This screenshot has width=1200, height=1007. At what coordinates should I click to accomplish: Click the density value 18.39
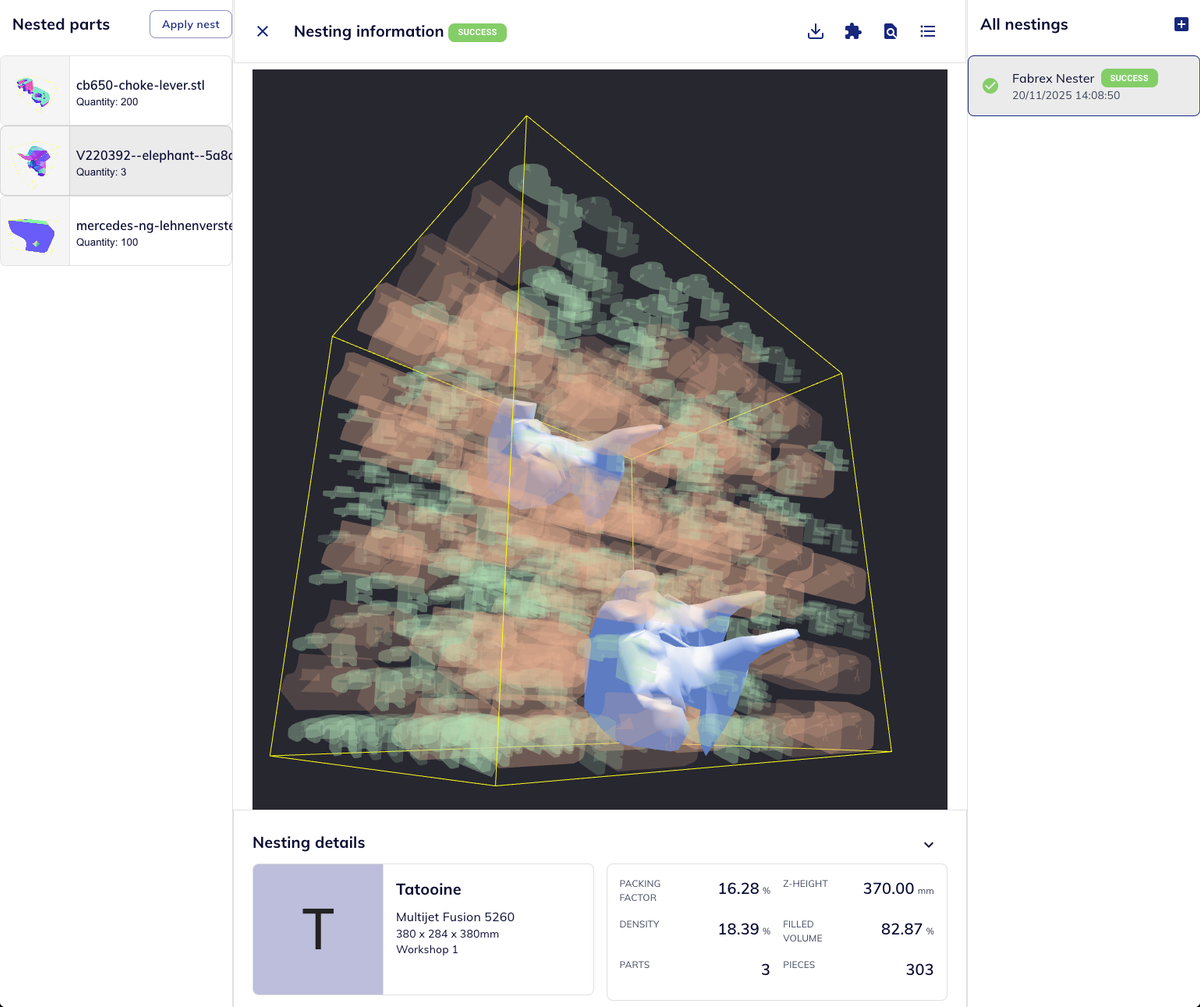click(738, 929)
